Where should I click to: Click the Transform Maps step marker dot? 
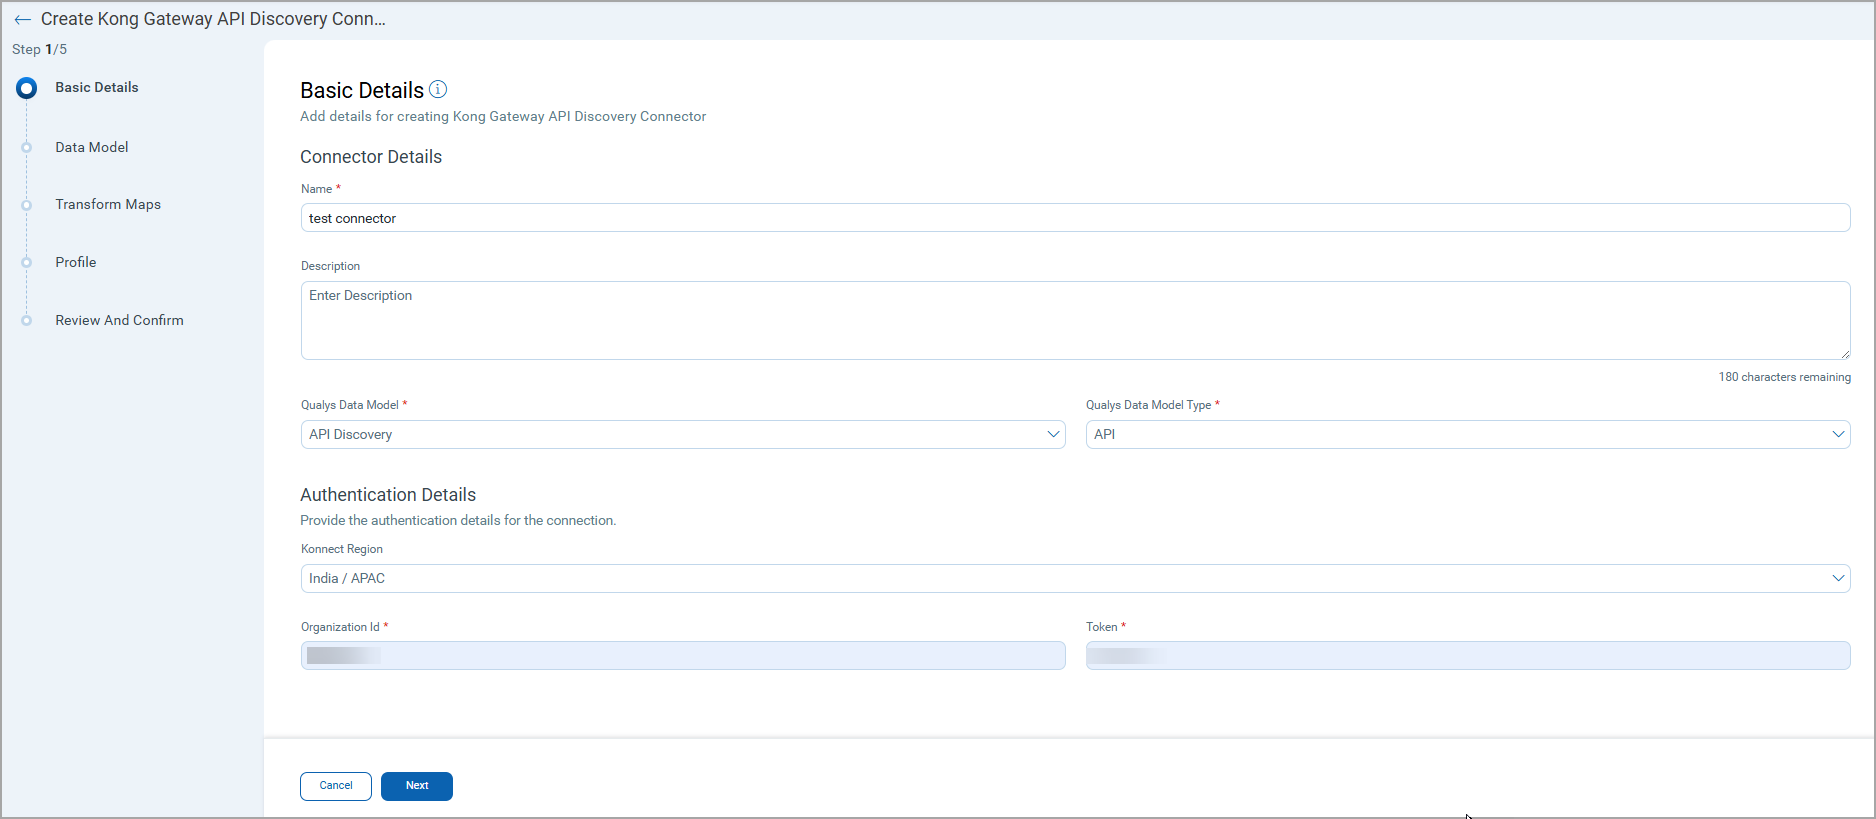pos(27,205)
